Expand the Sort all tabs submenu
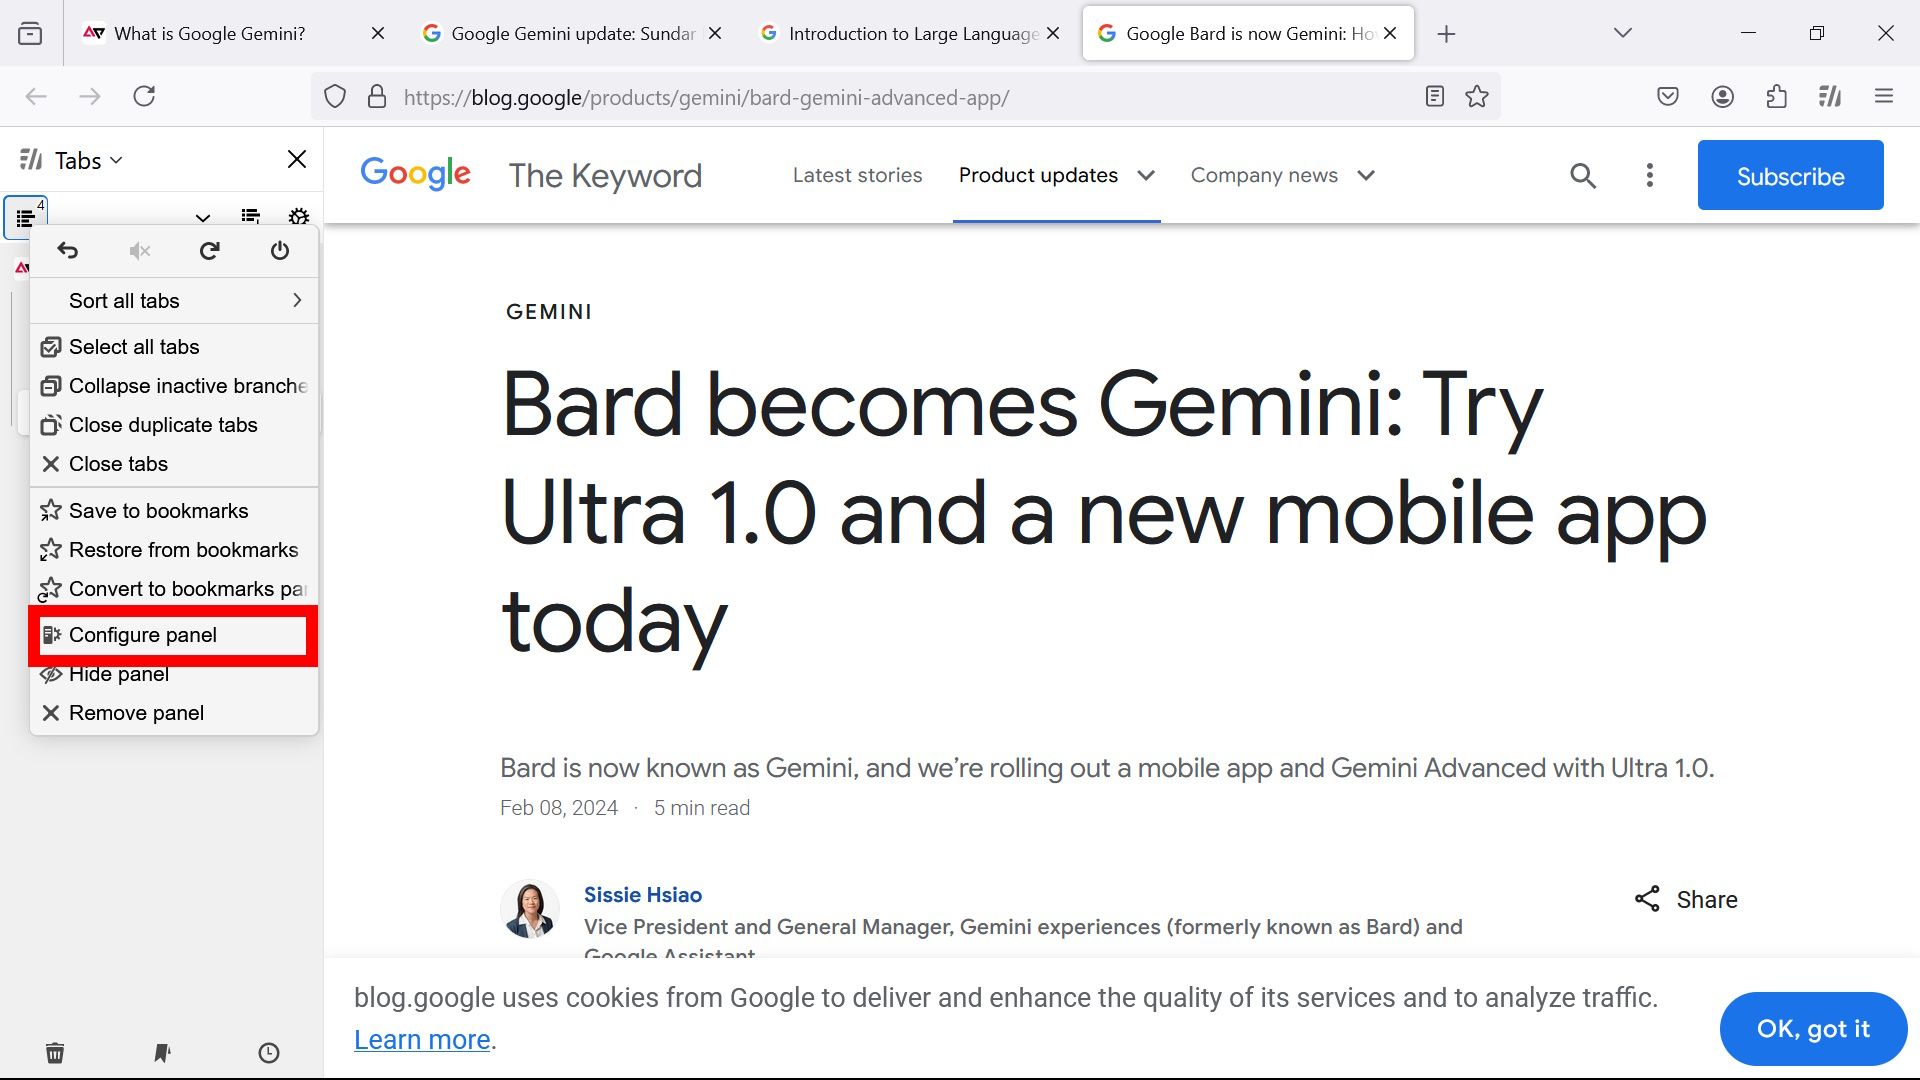The width and height of the screenshot is (1920, 1080). point(296,300)
